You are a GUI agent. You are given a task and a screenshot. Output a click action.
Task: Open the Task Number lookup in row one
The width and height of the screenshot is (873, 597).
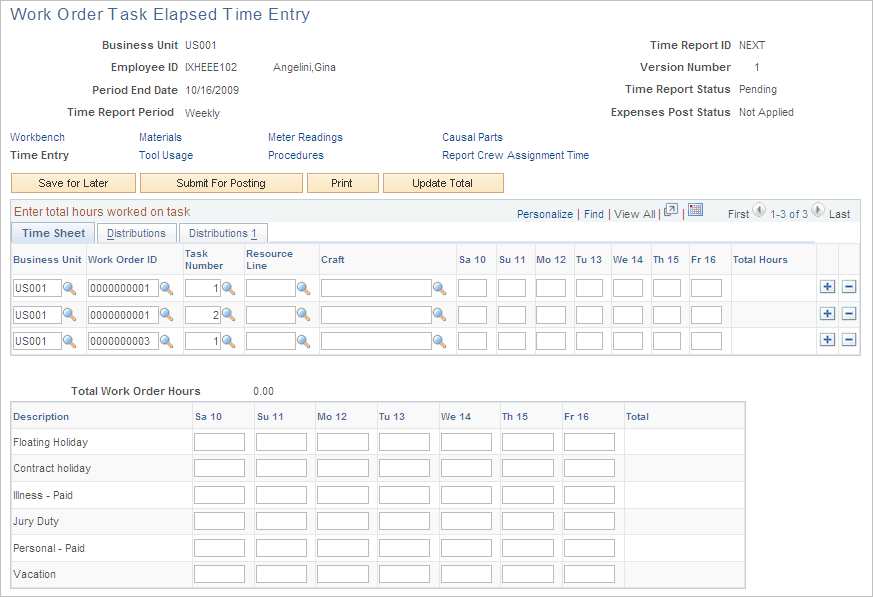coord(227,289)
